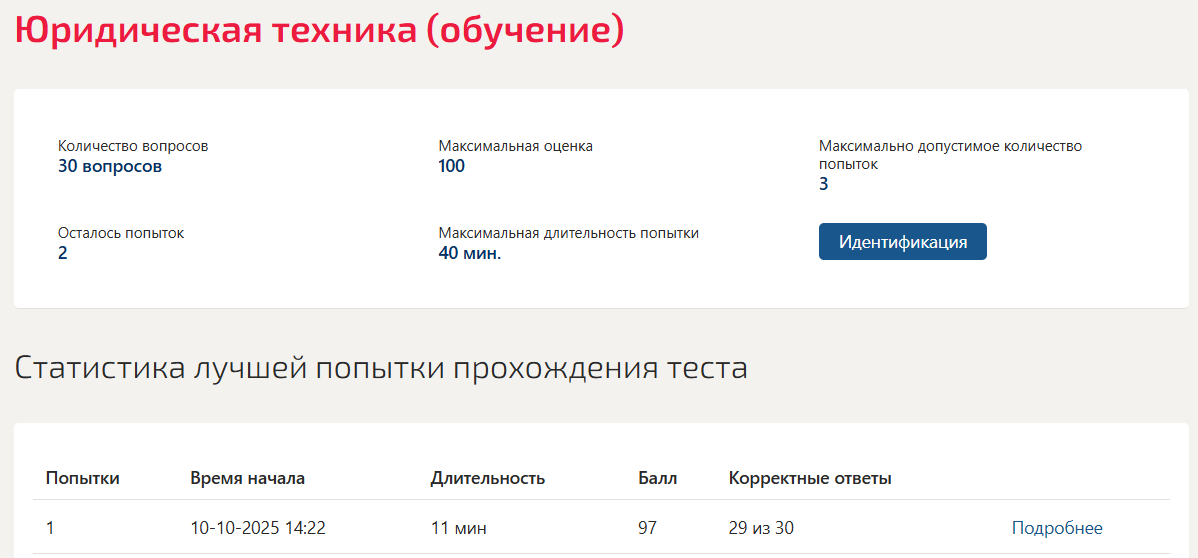The image size is (1198, 558).
Task: Click the Юридическая техника (обучение) page title
Action: (319, 31)
